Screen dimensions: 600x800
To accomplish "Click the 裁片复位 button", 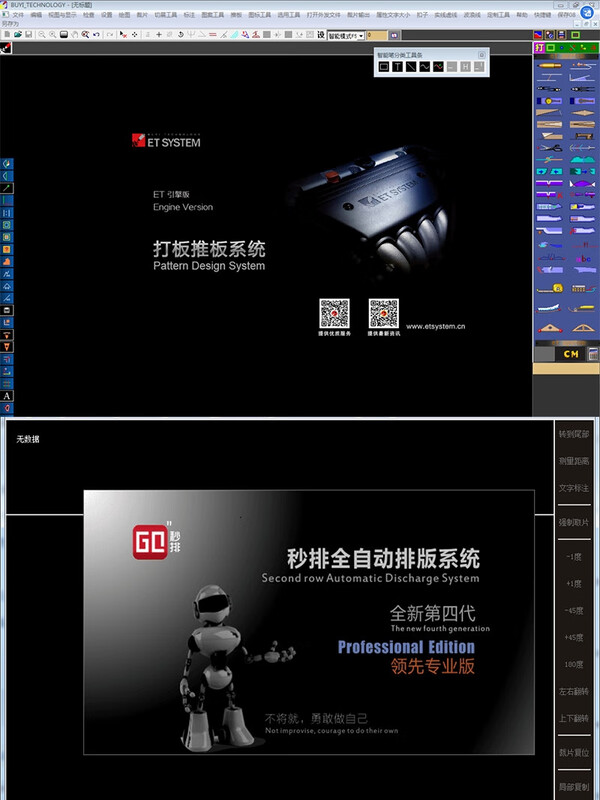I will pyautogui.click(x=573, y=753).
